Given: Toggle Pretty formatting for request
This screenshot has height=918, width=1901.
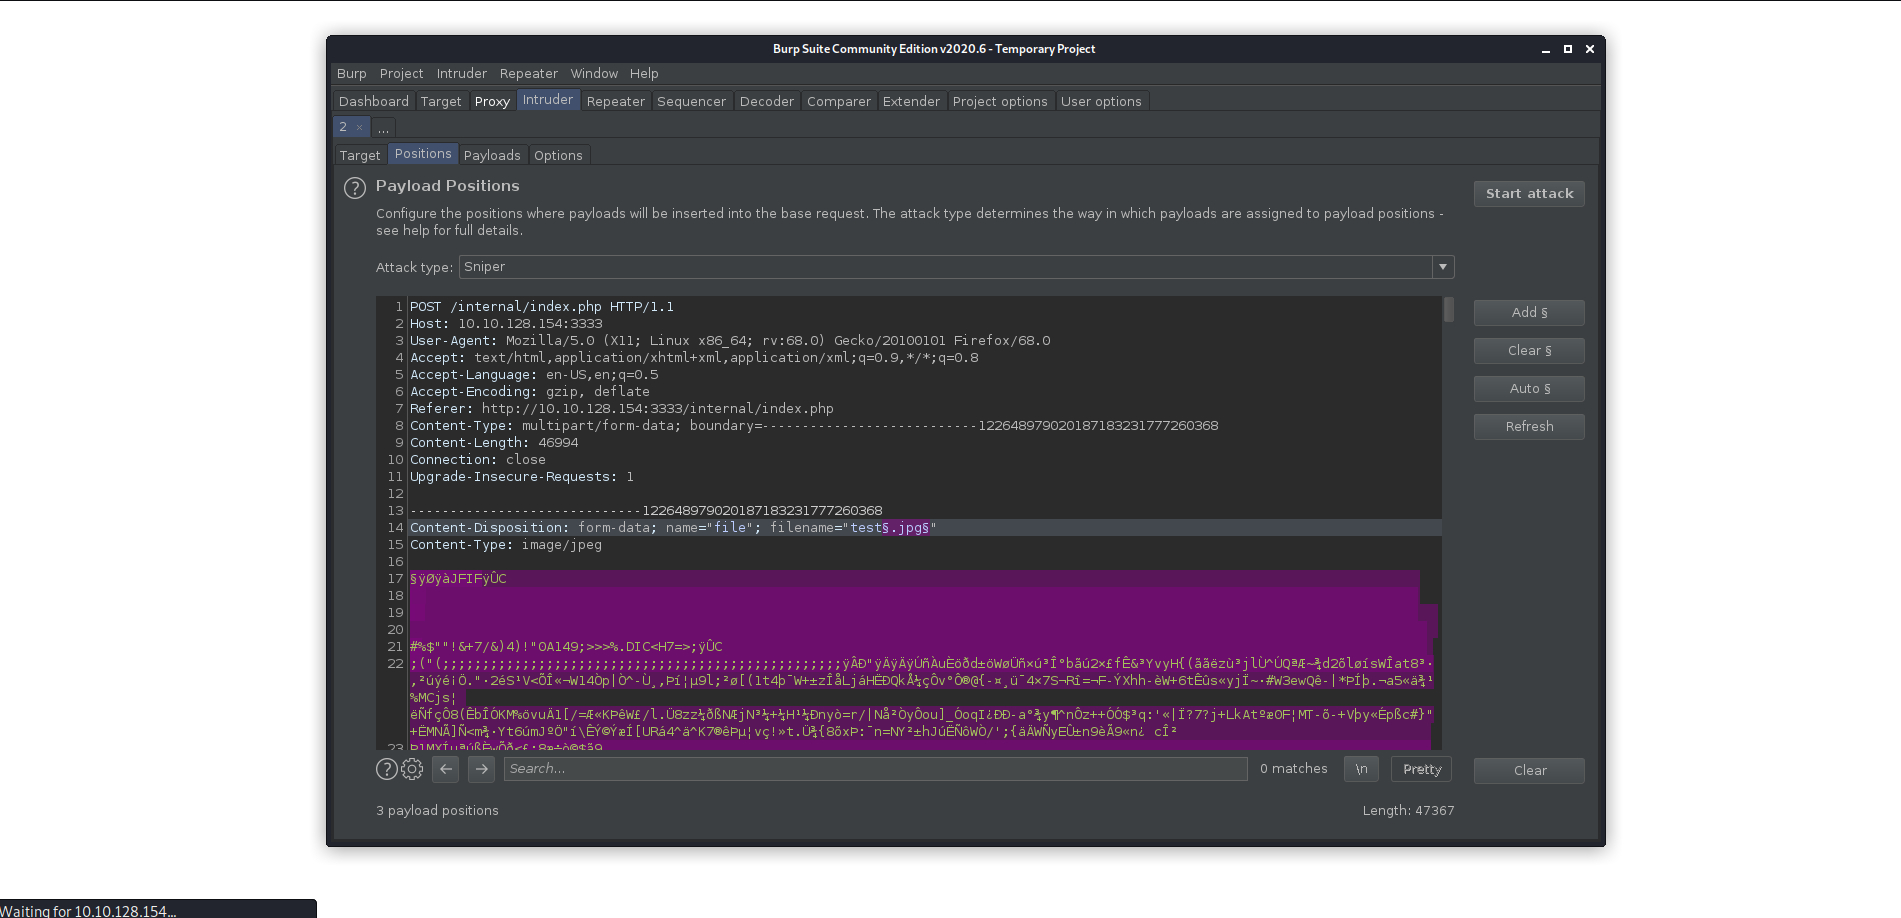Looking at the screenshot, I should (1421, 769).
